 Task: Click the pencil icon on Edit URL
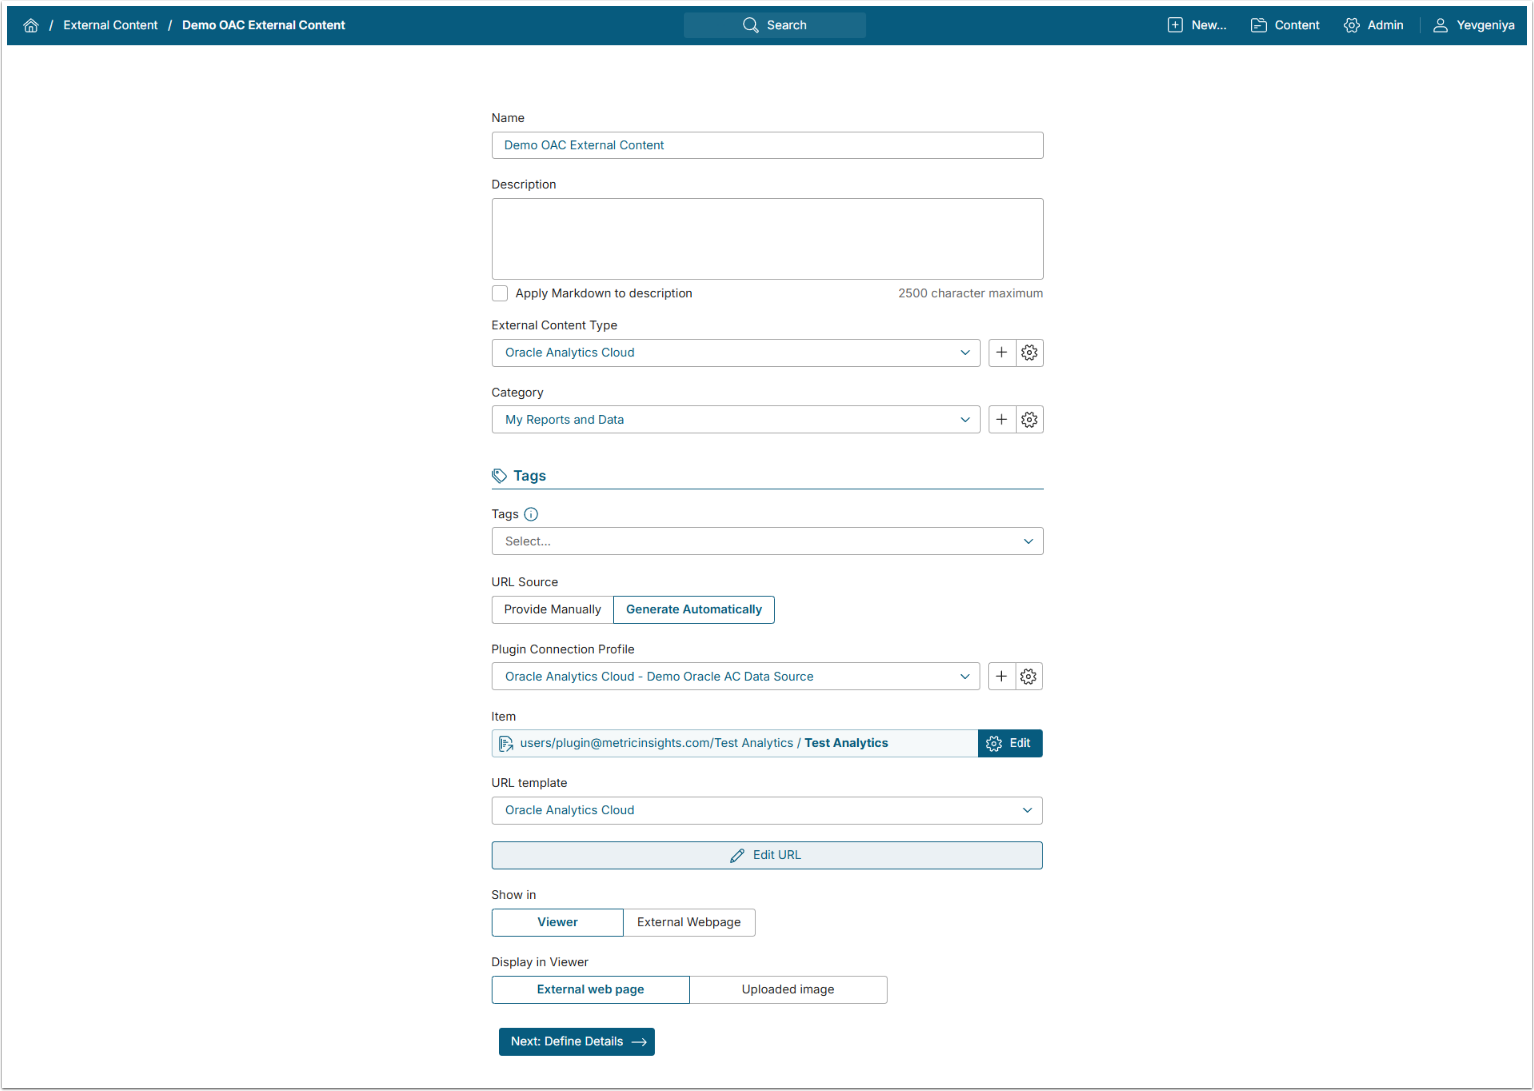pos(737,856)
